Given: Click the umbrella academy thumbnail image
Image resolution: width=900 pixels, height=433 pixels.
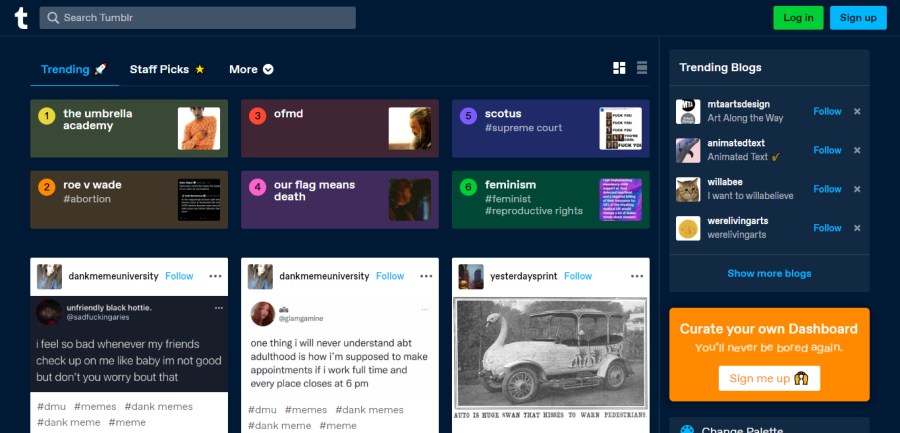Looking at the screenshot, I should [199, 129].
